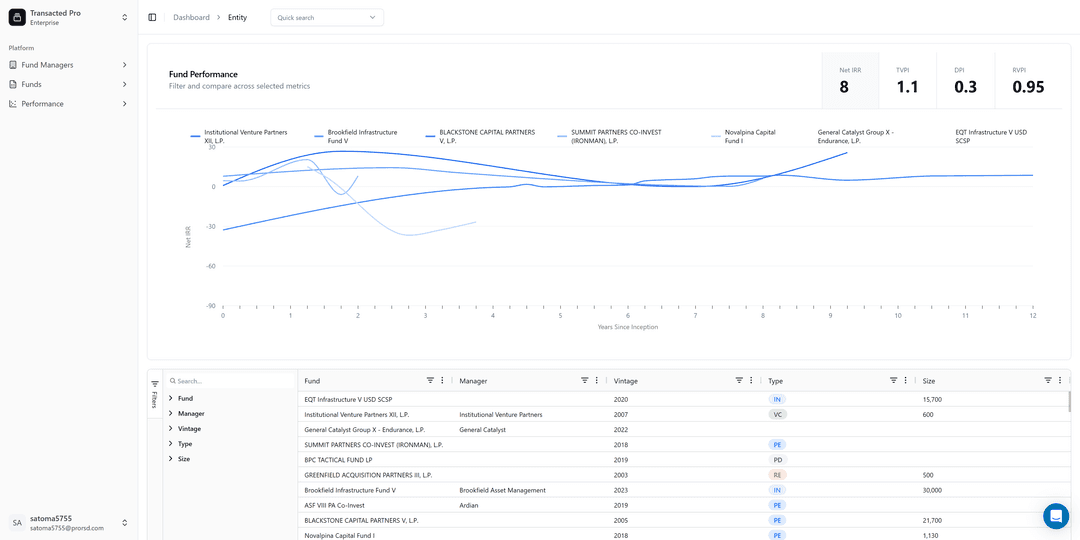Sort by the Fund column header
This screenshot has width=1080, height=540.
click(x=312, y=381)
